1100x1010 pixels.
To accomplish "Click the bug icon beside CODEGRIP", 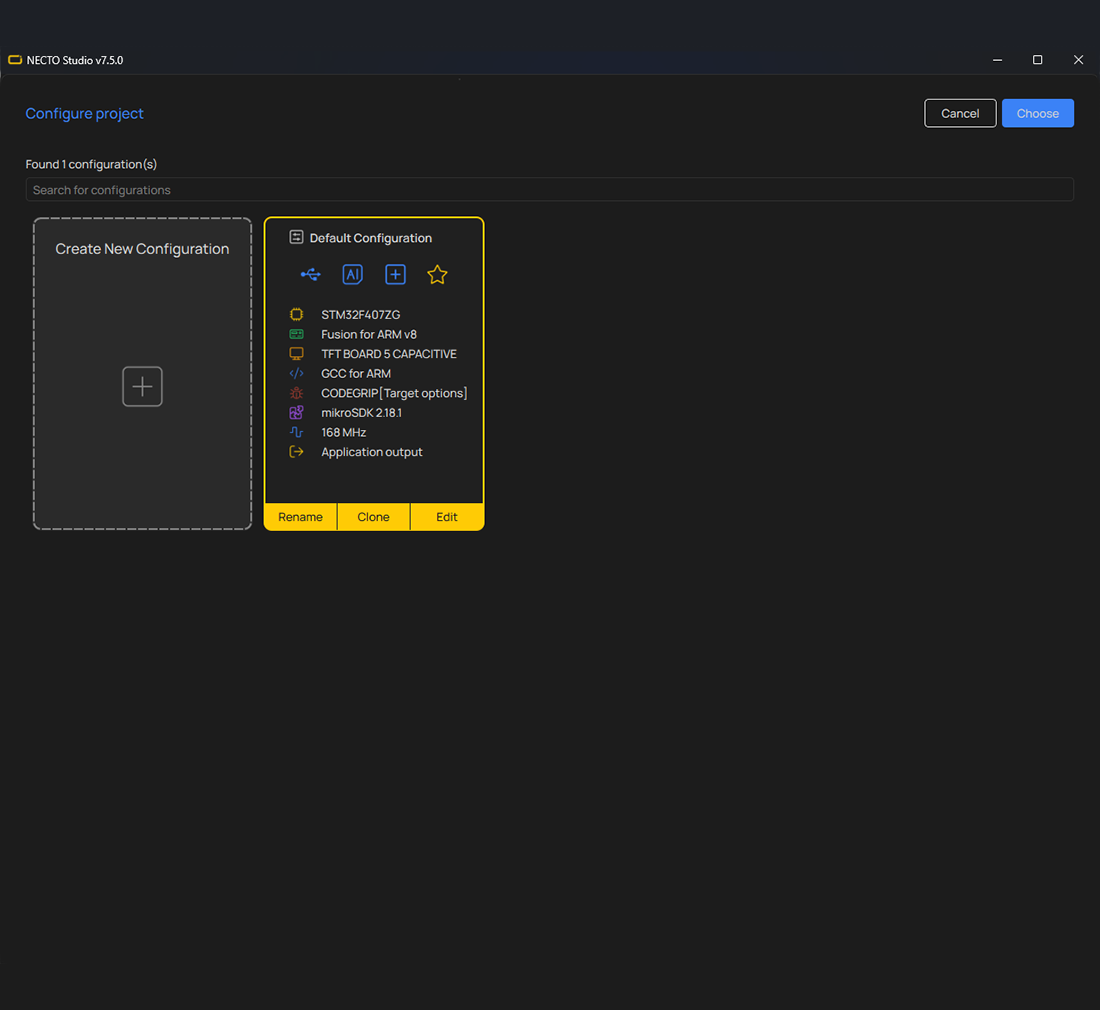I will click(297, 393).
